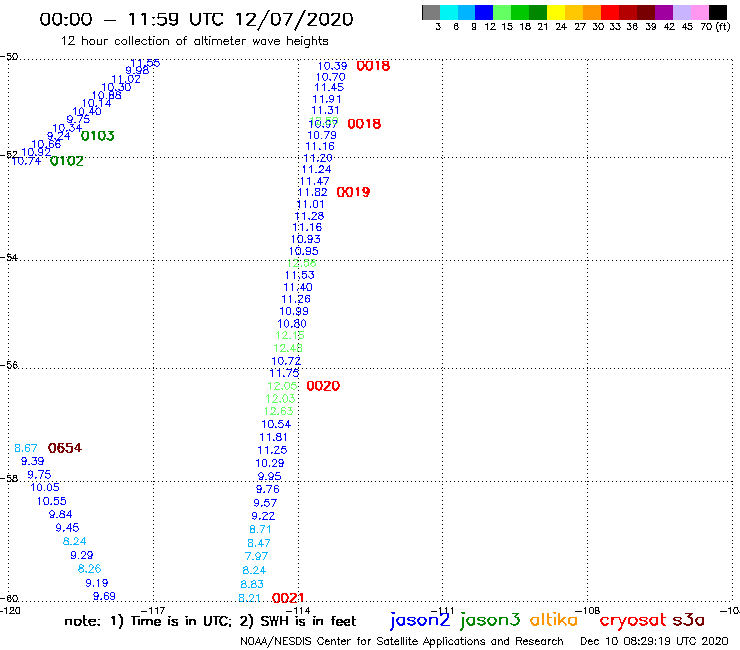
Task: Click the gray 3 ft legend swatch
Action: pyautogui.click(x=431, y=12)
